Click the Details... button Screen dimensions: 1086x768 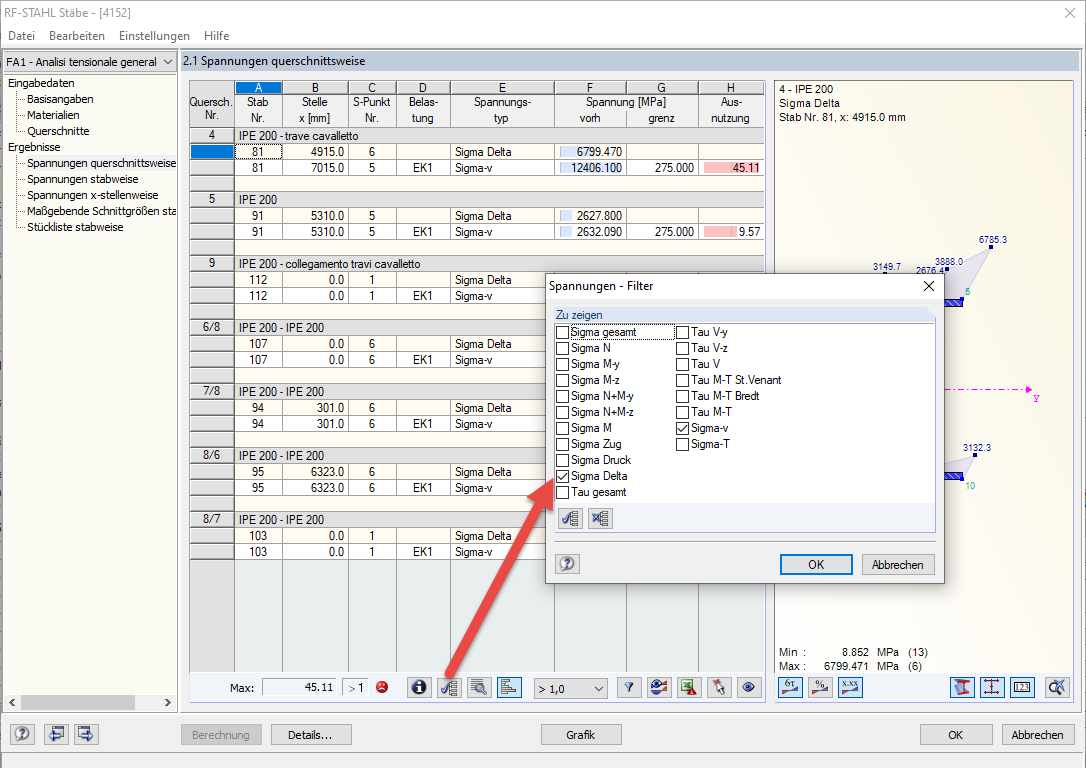(x=311, y=735)
